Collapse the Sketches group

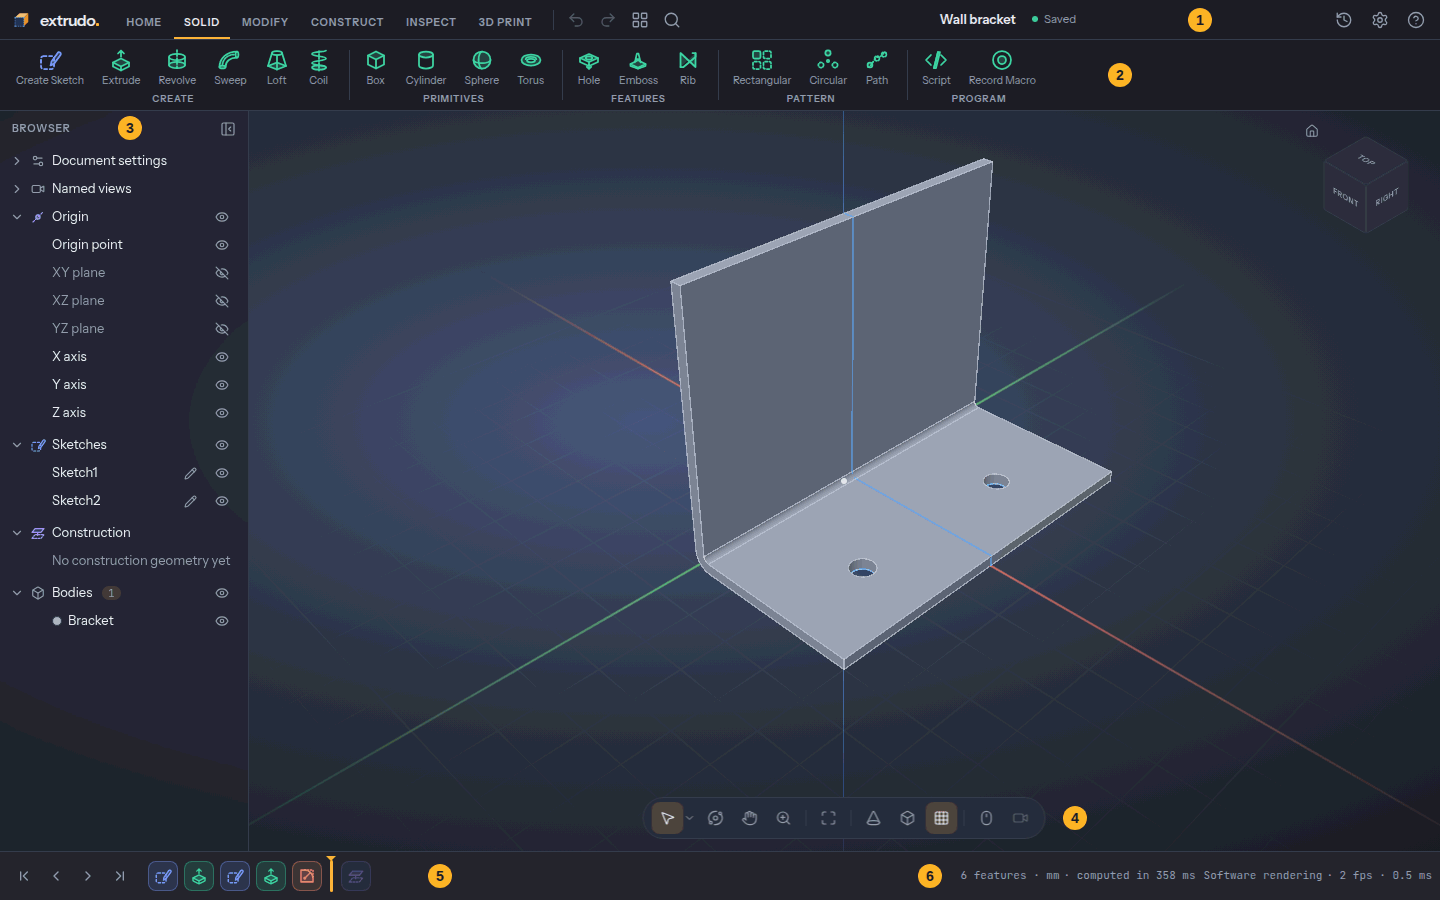tap(17, 445)
